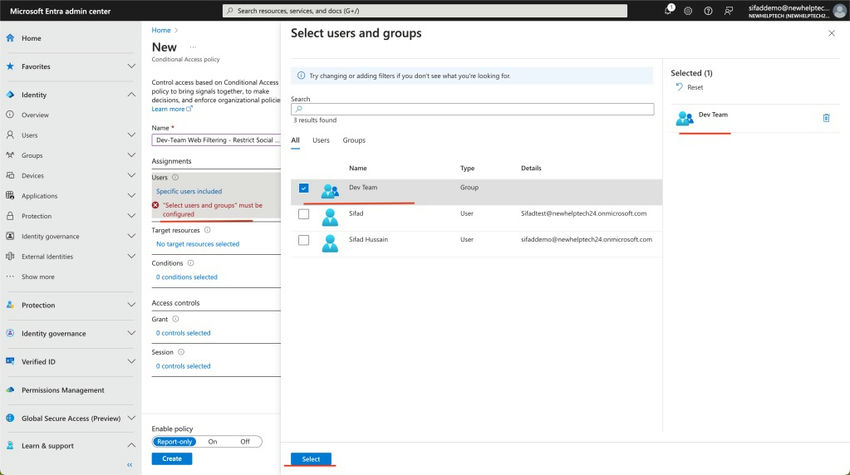Click the Create button
This screenshot has height=475, width=850.
point(172,459)
